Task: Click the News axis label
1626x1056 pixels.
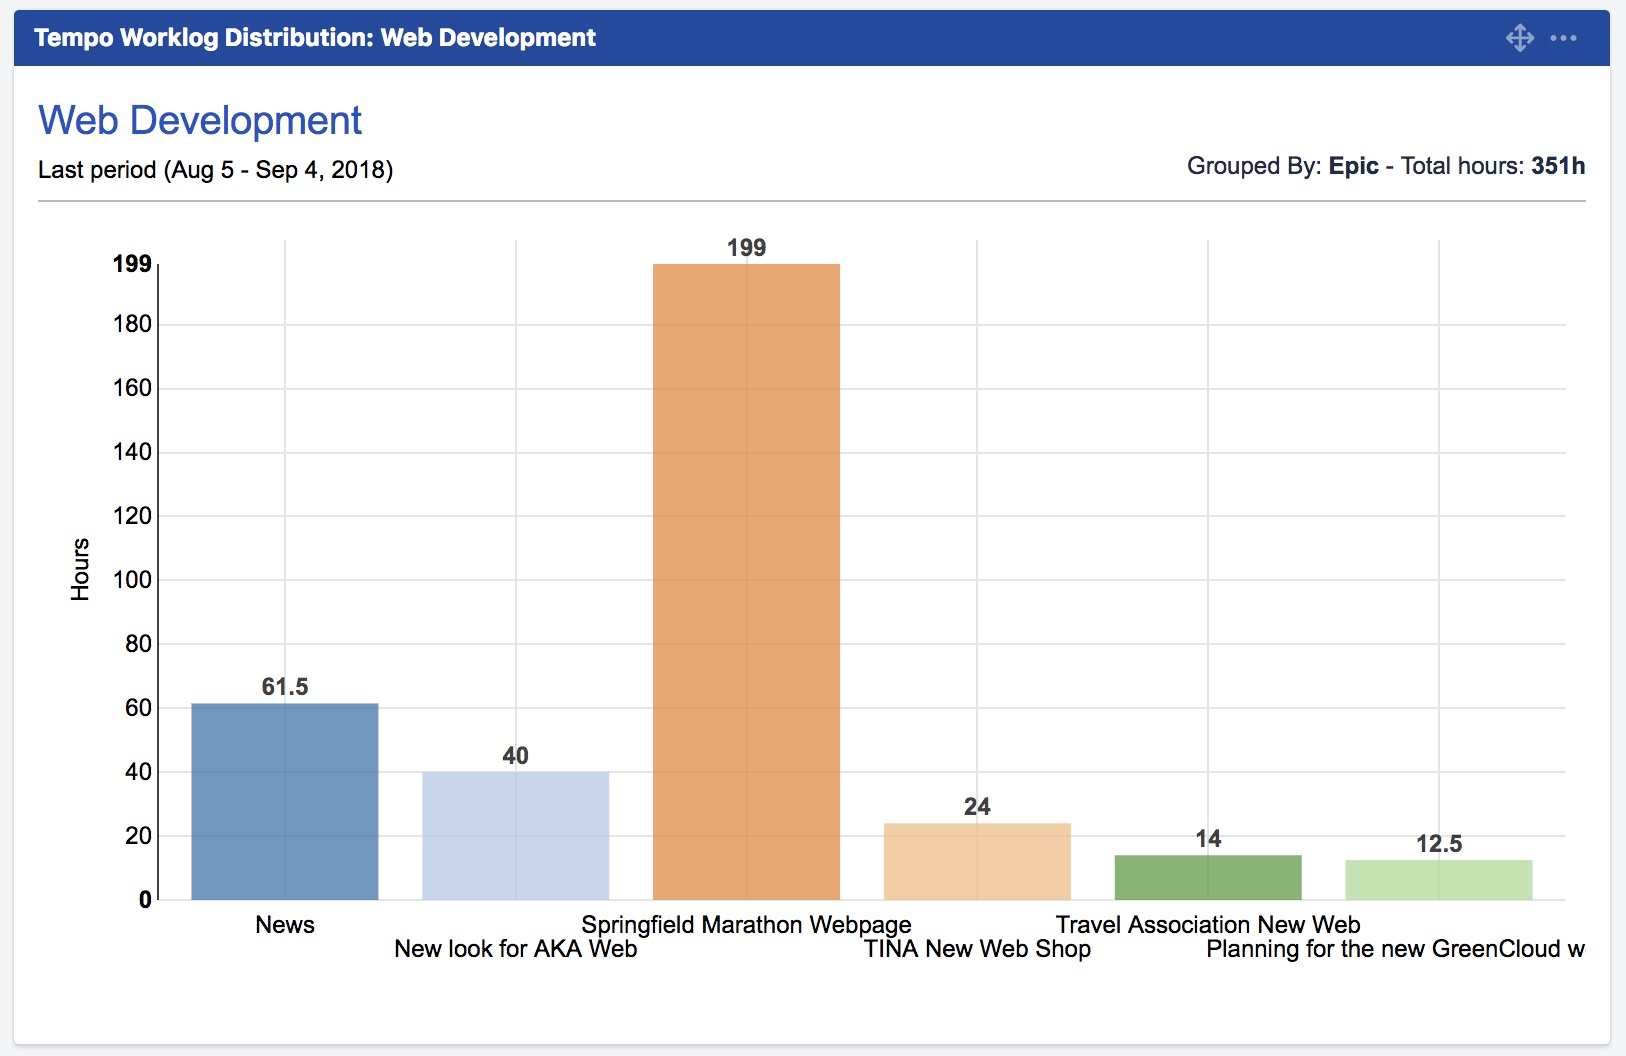Action: (285, 925)
